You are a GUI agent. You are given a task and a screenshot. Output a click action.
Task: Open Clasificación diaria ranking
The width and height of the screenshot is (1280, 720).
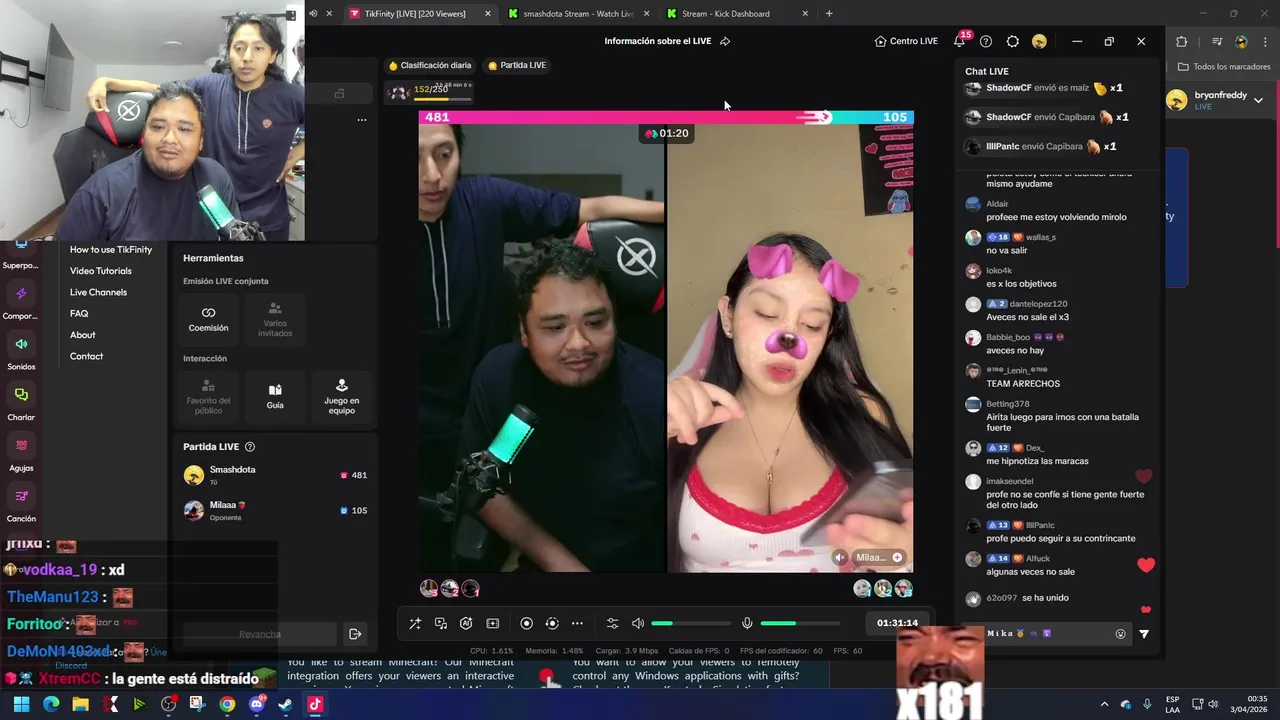pos(430,65)
